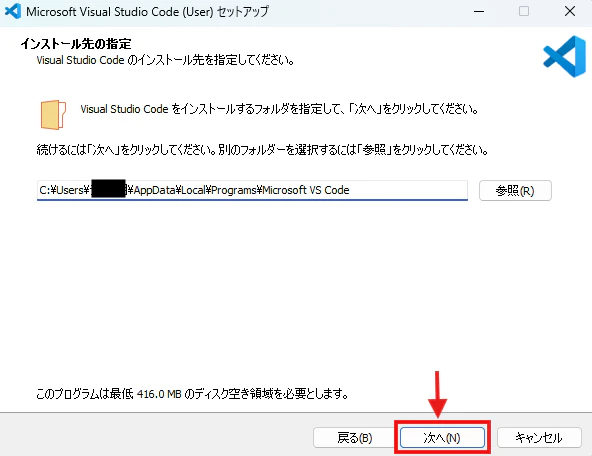Image resolution: width=592 pixels, height=456 pixels.
Task: Minimize the setup window
Action: pos(479,11)
